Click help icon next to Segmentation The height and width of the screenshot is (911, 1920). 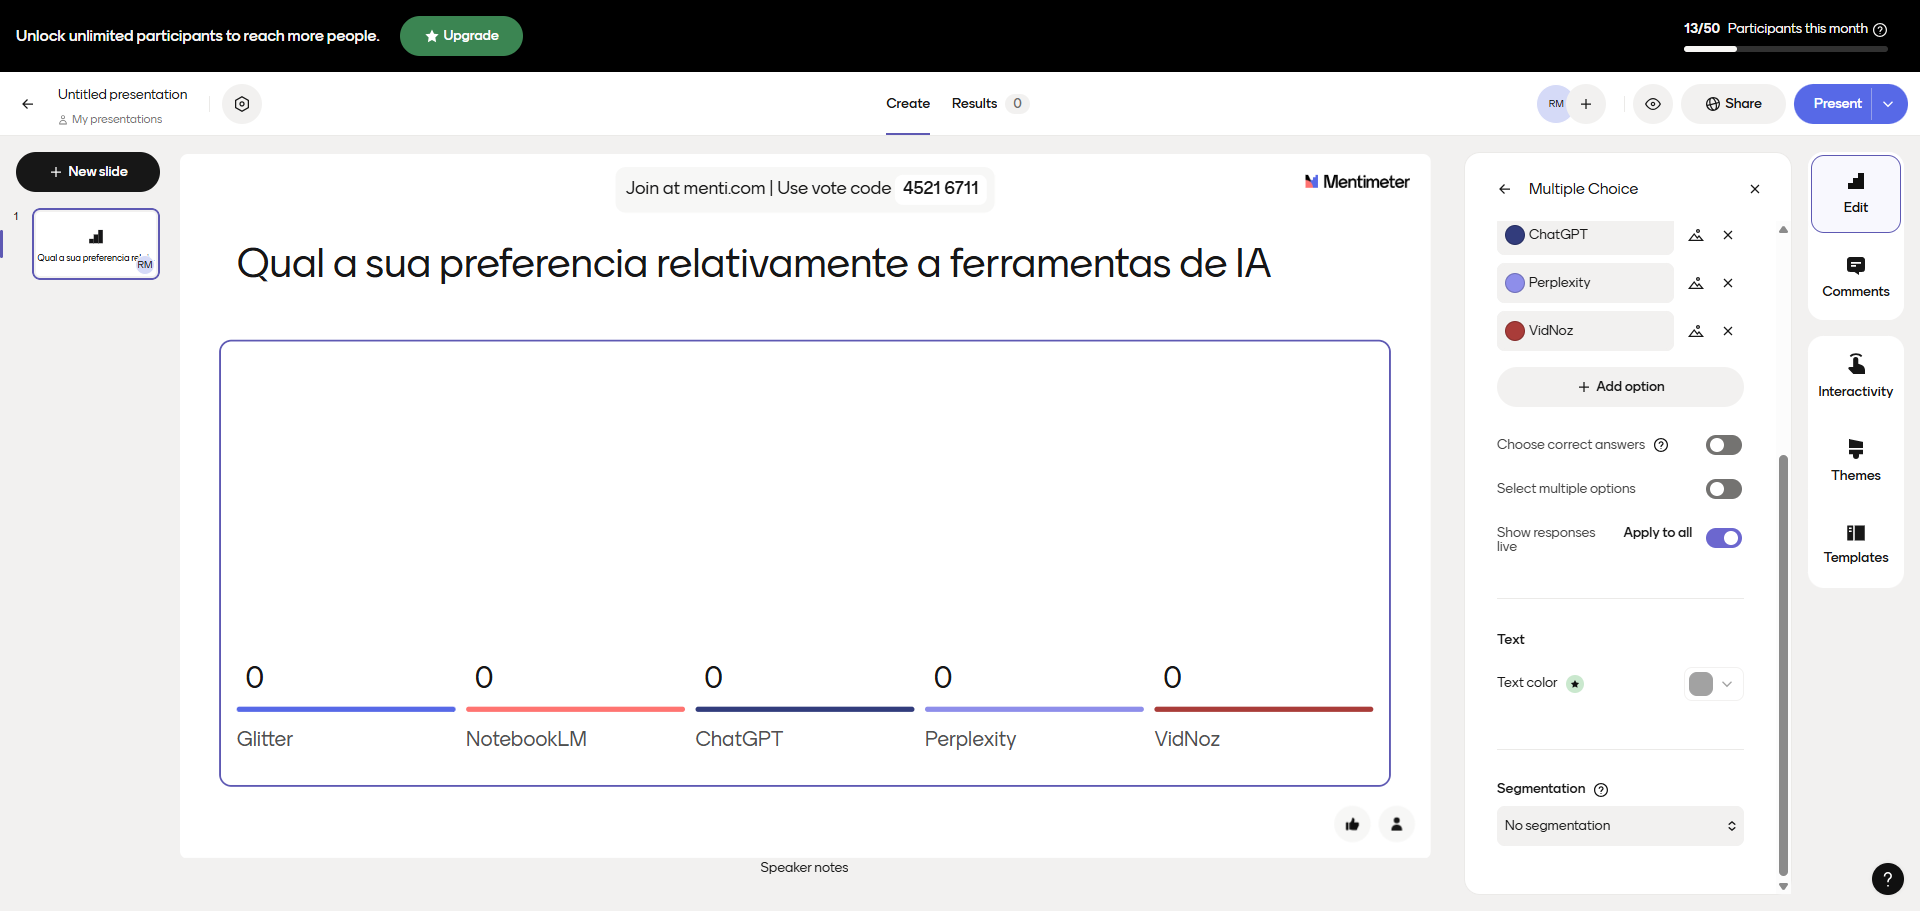pos(1601,790)
